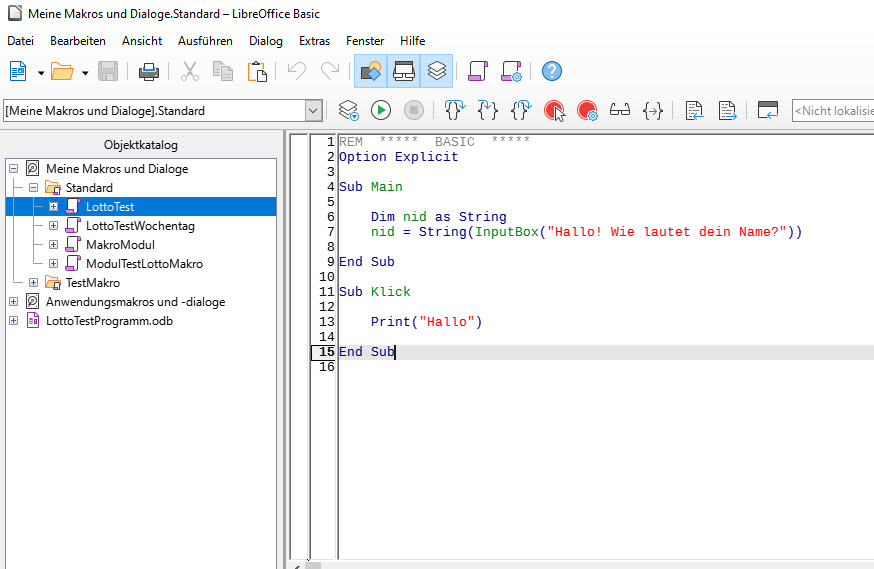
Task: Expand the TestMakro library node
Action: click(33, 283)
